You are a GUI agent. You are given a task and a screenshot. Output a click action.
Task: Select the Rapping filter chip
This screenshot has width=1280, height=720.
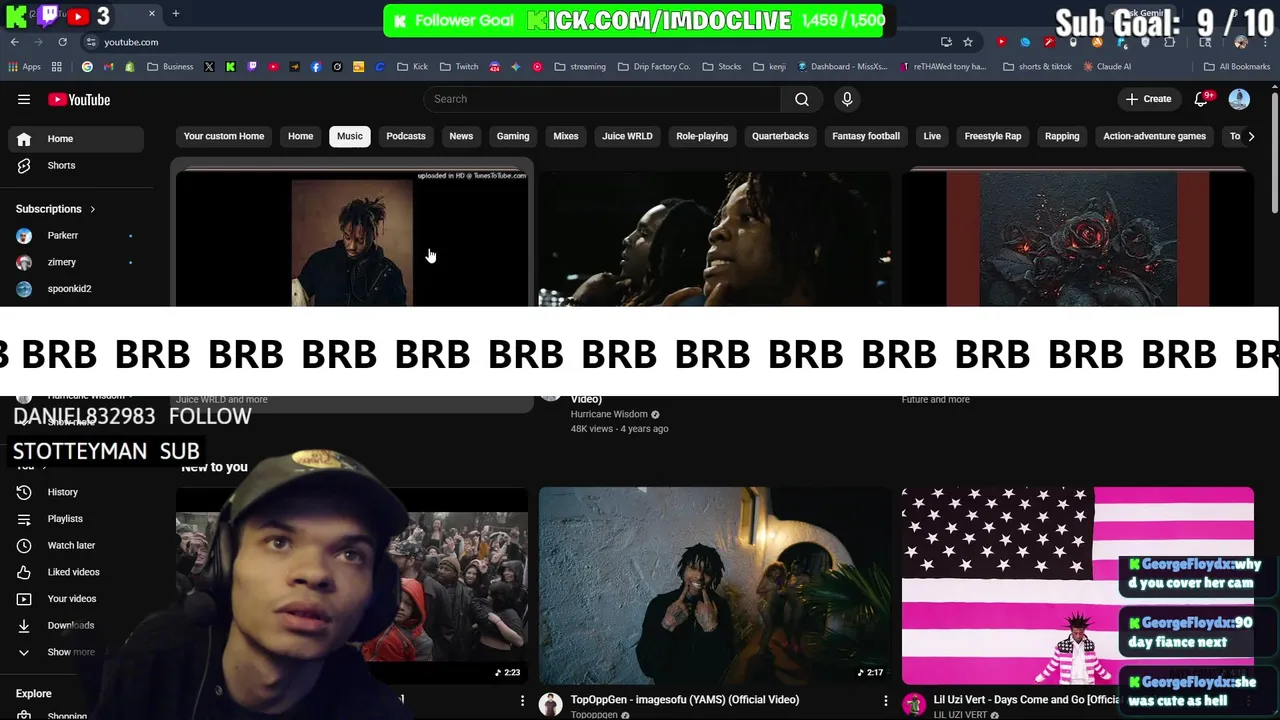tap(1062, 136)
